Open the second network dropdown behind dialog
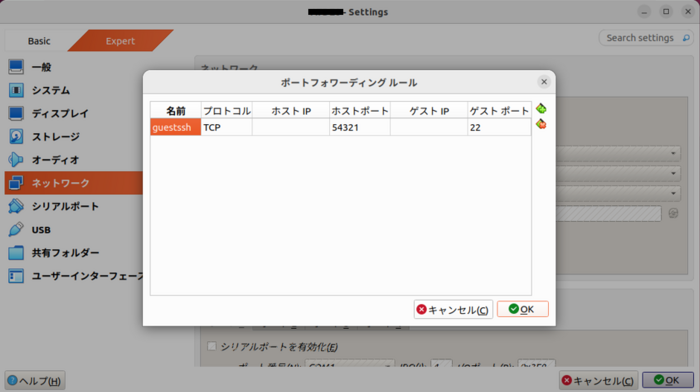Screen dimensions: 700x392 [x=618, y=173]
